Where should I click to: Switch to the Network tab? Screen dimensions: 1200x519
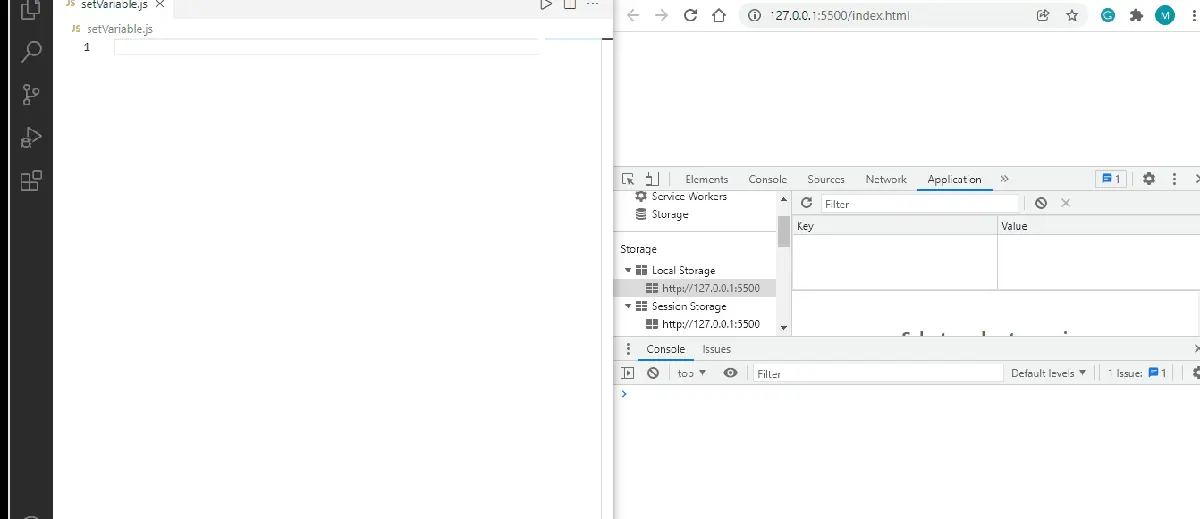coord(886,179)
